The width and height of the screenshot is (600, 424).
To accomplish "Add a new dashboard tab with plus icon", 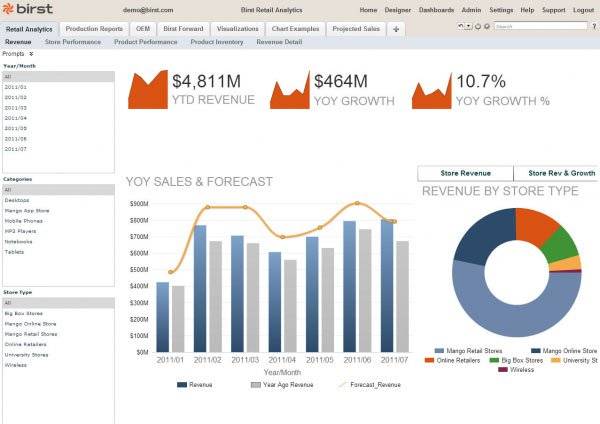I will pyautogui.click(x=397, y=29).
